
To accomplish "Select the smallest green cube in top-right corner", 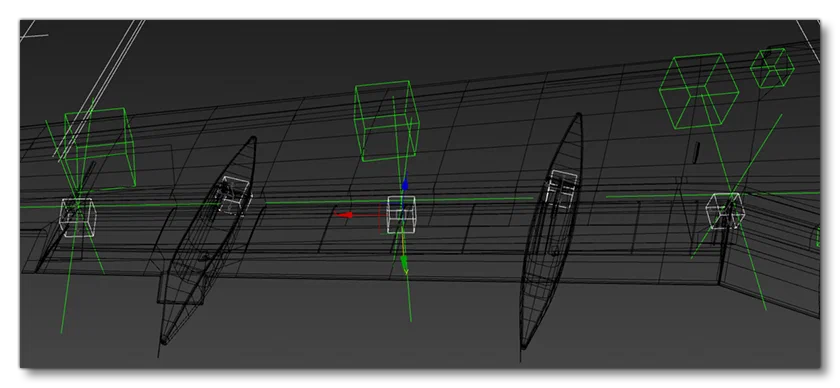I will [x=771, y=68].
